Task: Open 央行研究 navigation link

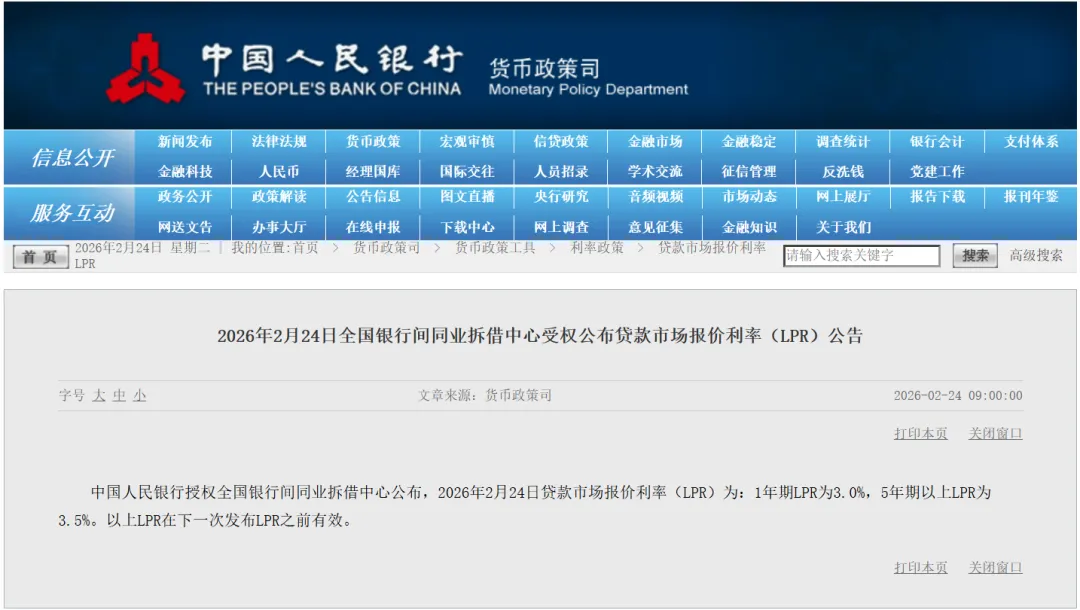Action: click(x=561, y=196)
